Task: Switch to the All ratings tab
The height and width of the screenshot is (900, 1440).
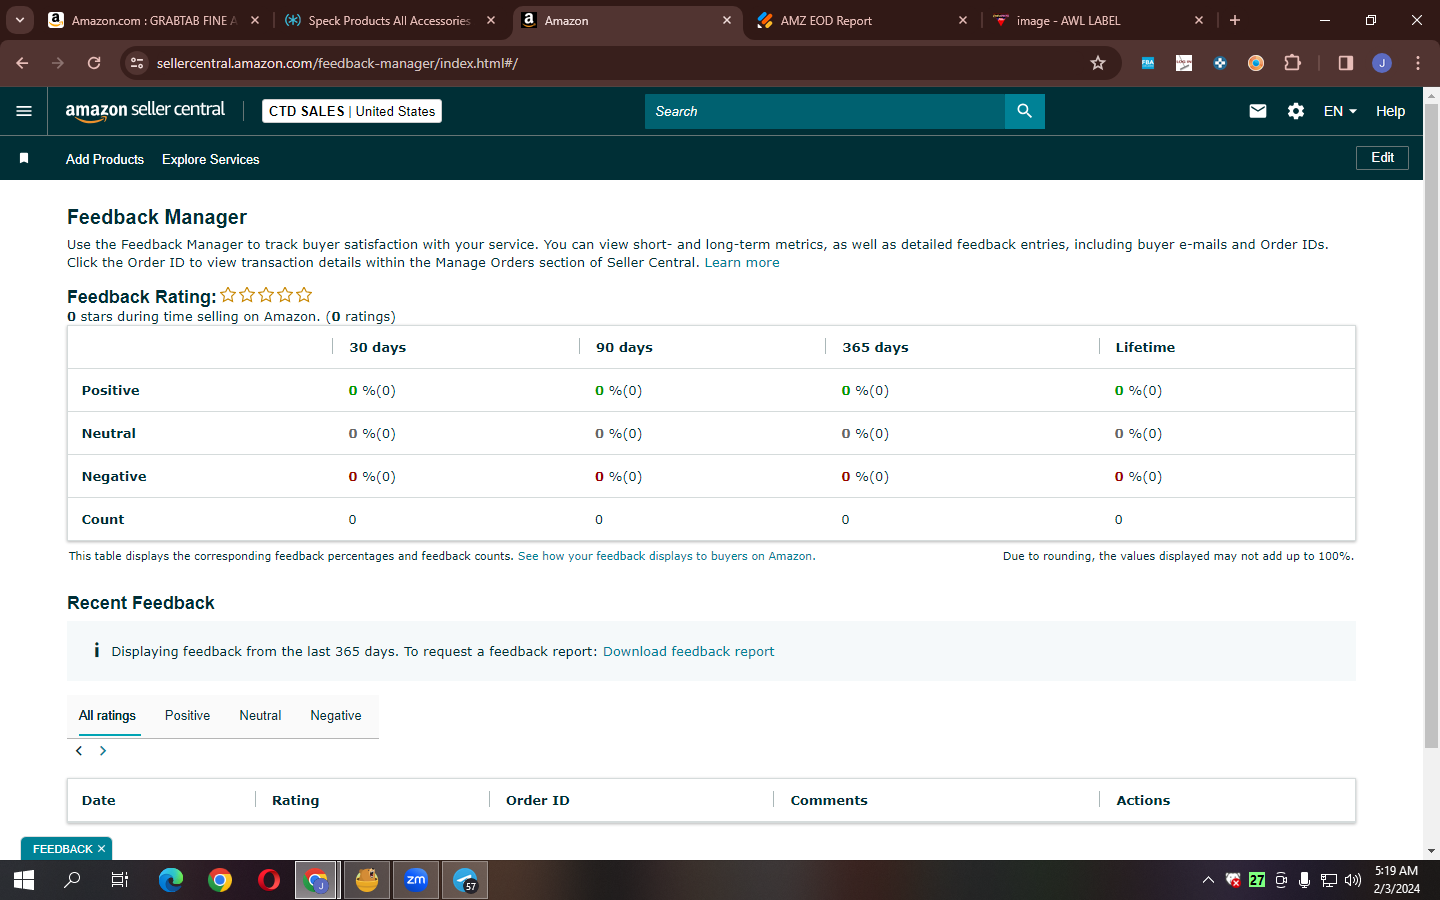Action: point(107,716)
